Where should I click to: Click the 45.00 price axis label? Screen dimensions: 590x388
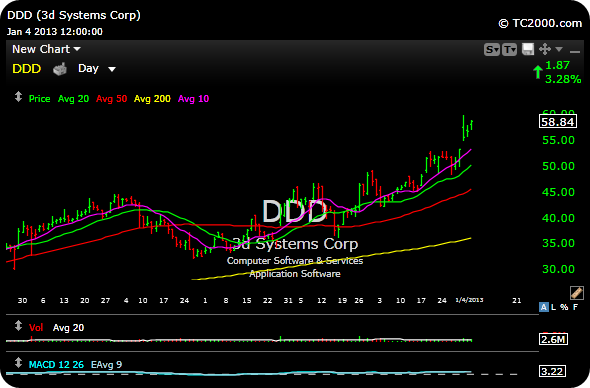(x=558, y=192)
